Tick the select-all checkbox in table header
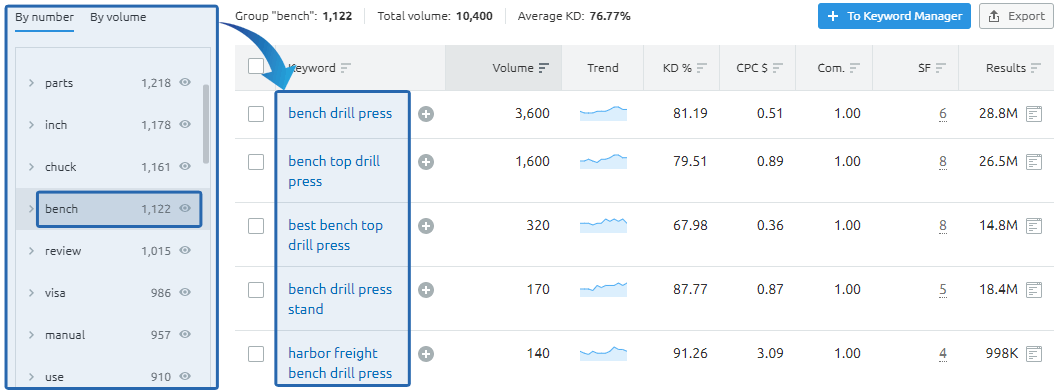 [x=256, y=66]
